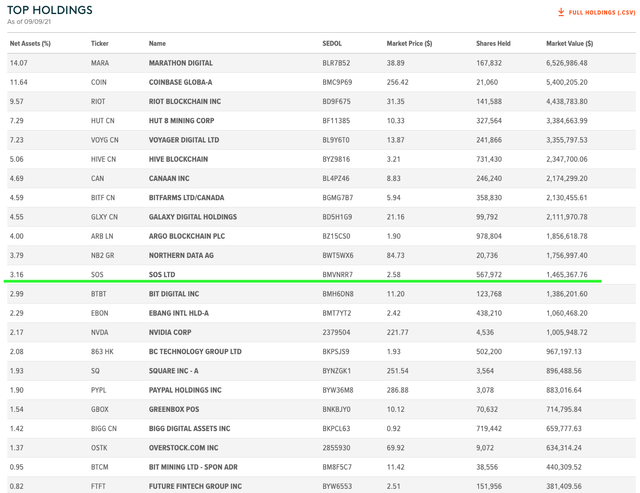Click market value 6,526,986.48
Image resolution: width=640 pixels, height=493 pixels.
(x=567, y=63)
